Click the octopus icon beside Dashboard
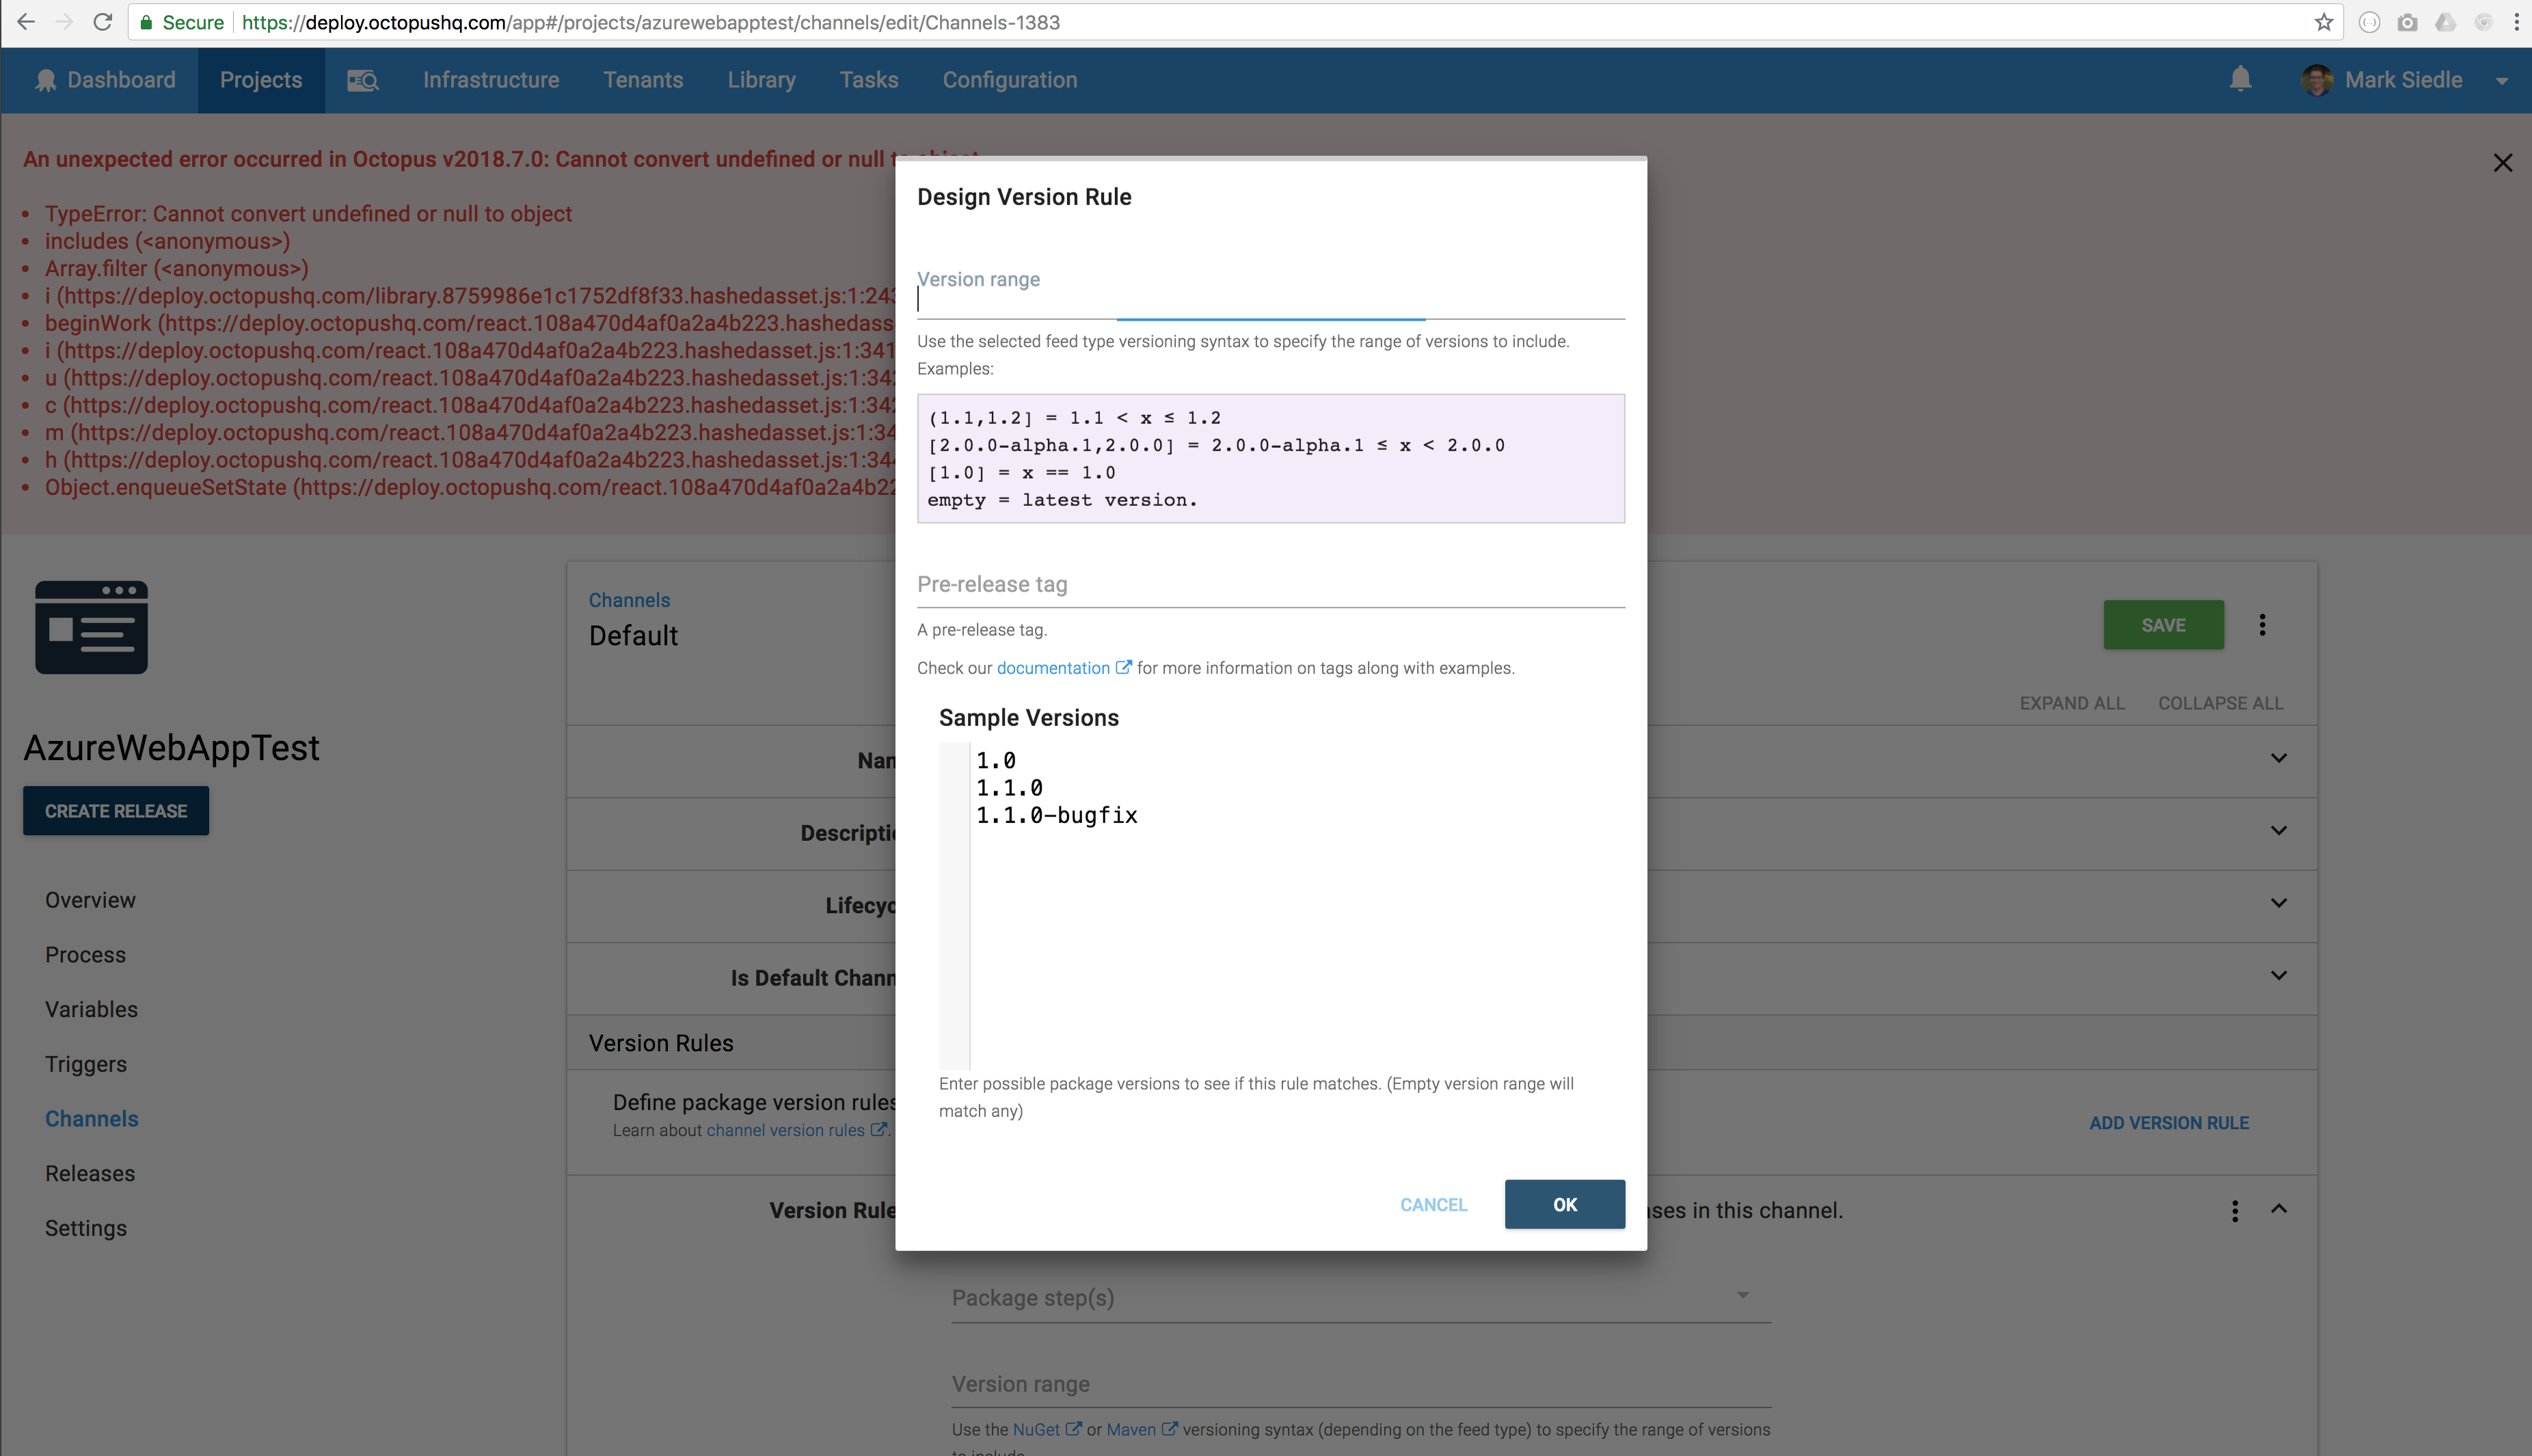This screenshot has height=1456, width=2532. (46, 80)
